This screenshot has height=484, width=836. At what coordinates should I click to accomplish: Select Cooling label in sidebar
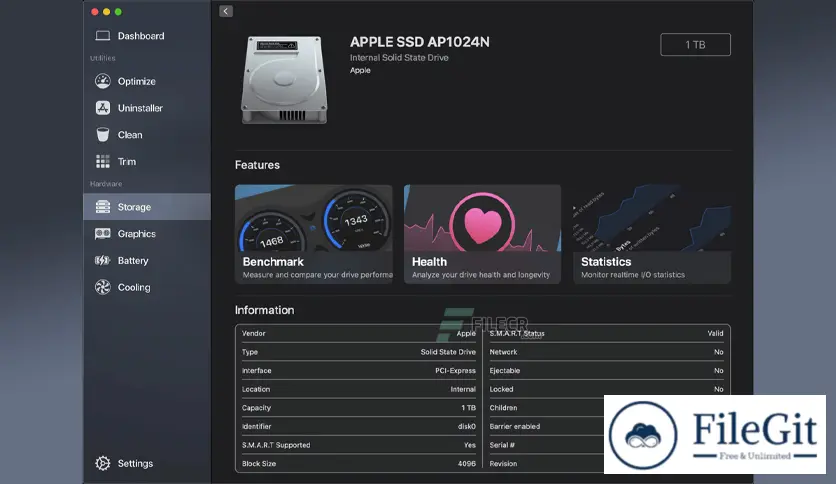tap(134, 287)
